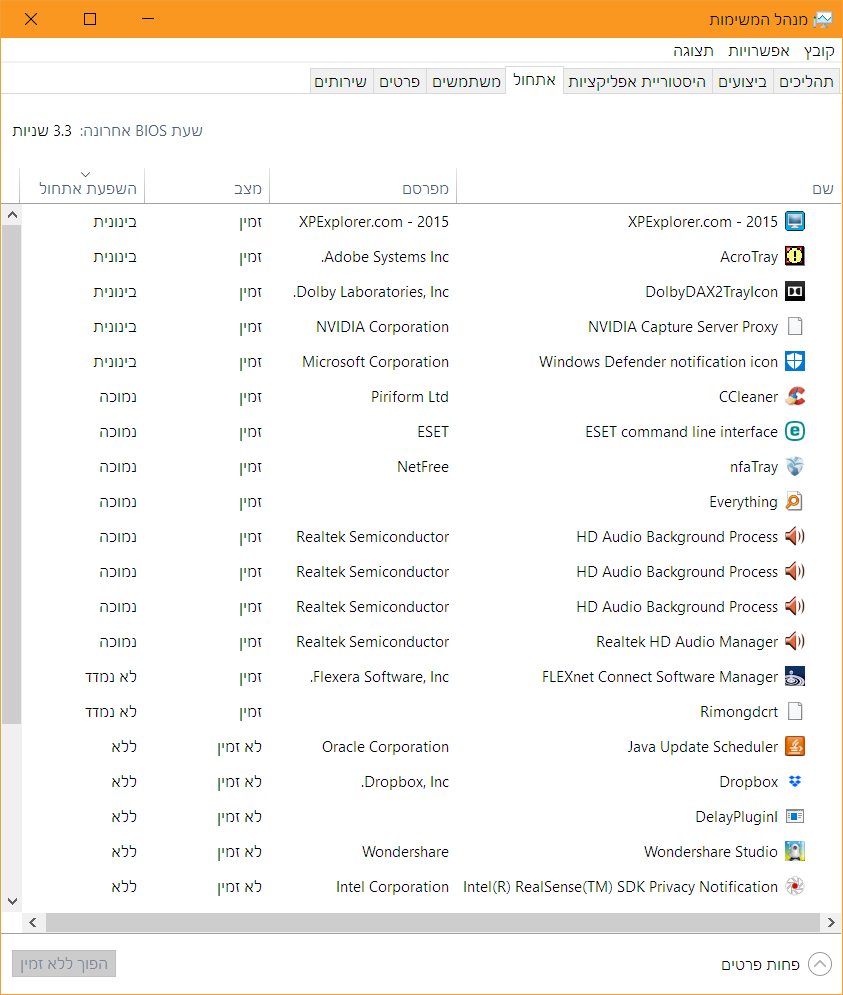Click the horizontal scrollbar right arrow
The image size is (843, 995).
(x=831, y=923)
